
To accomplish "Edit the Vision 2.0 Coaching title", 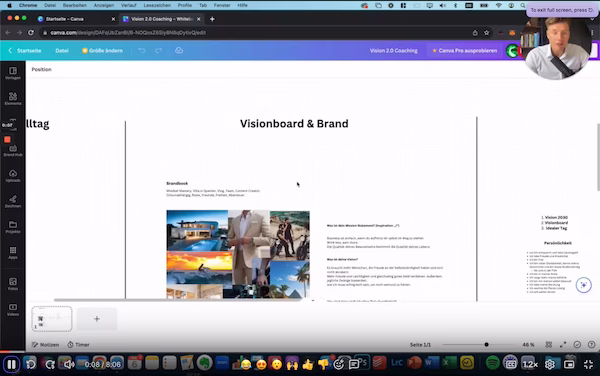I will [393, 50].
